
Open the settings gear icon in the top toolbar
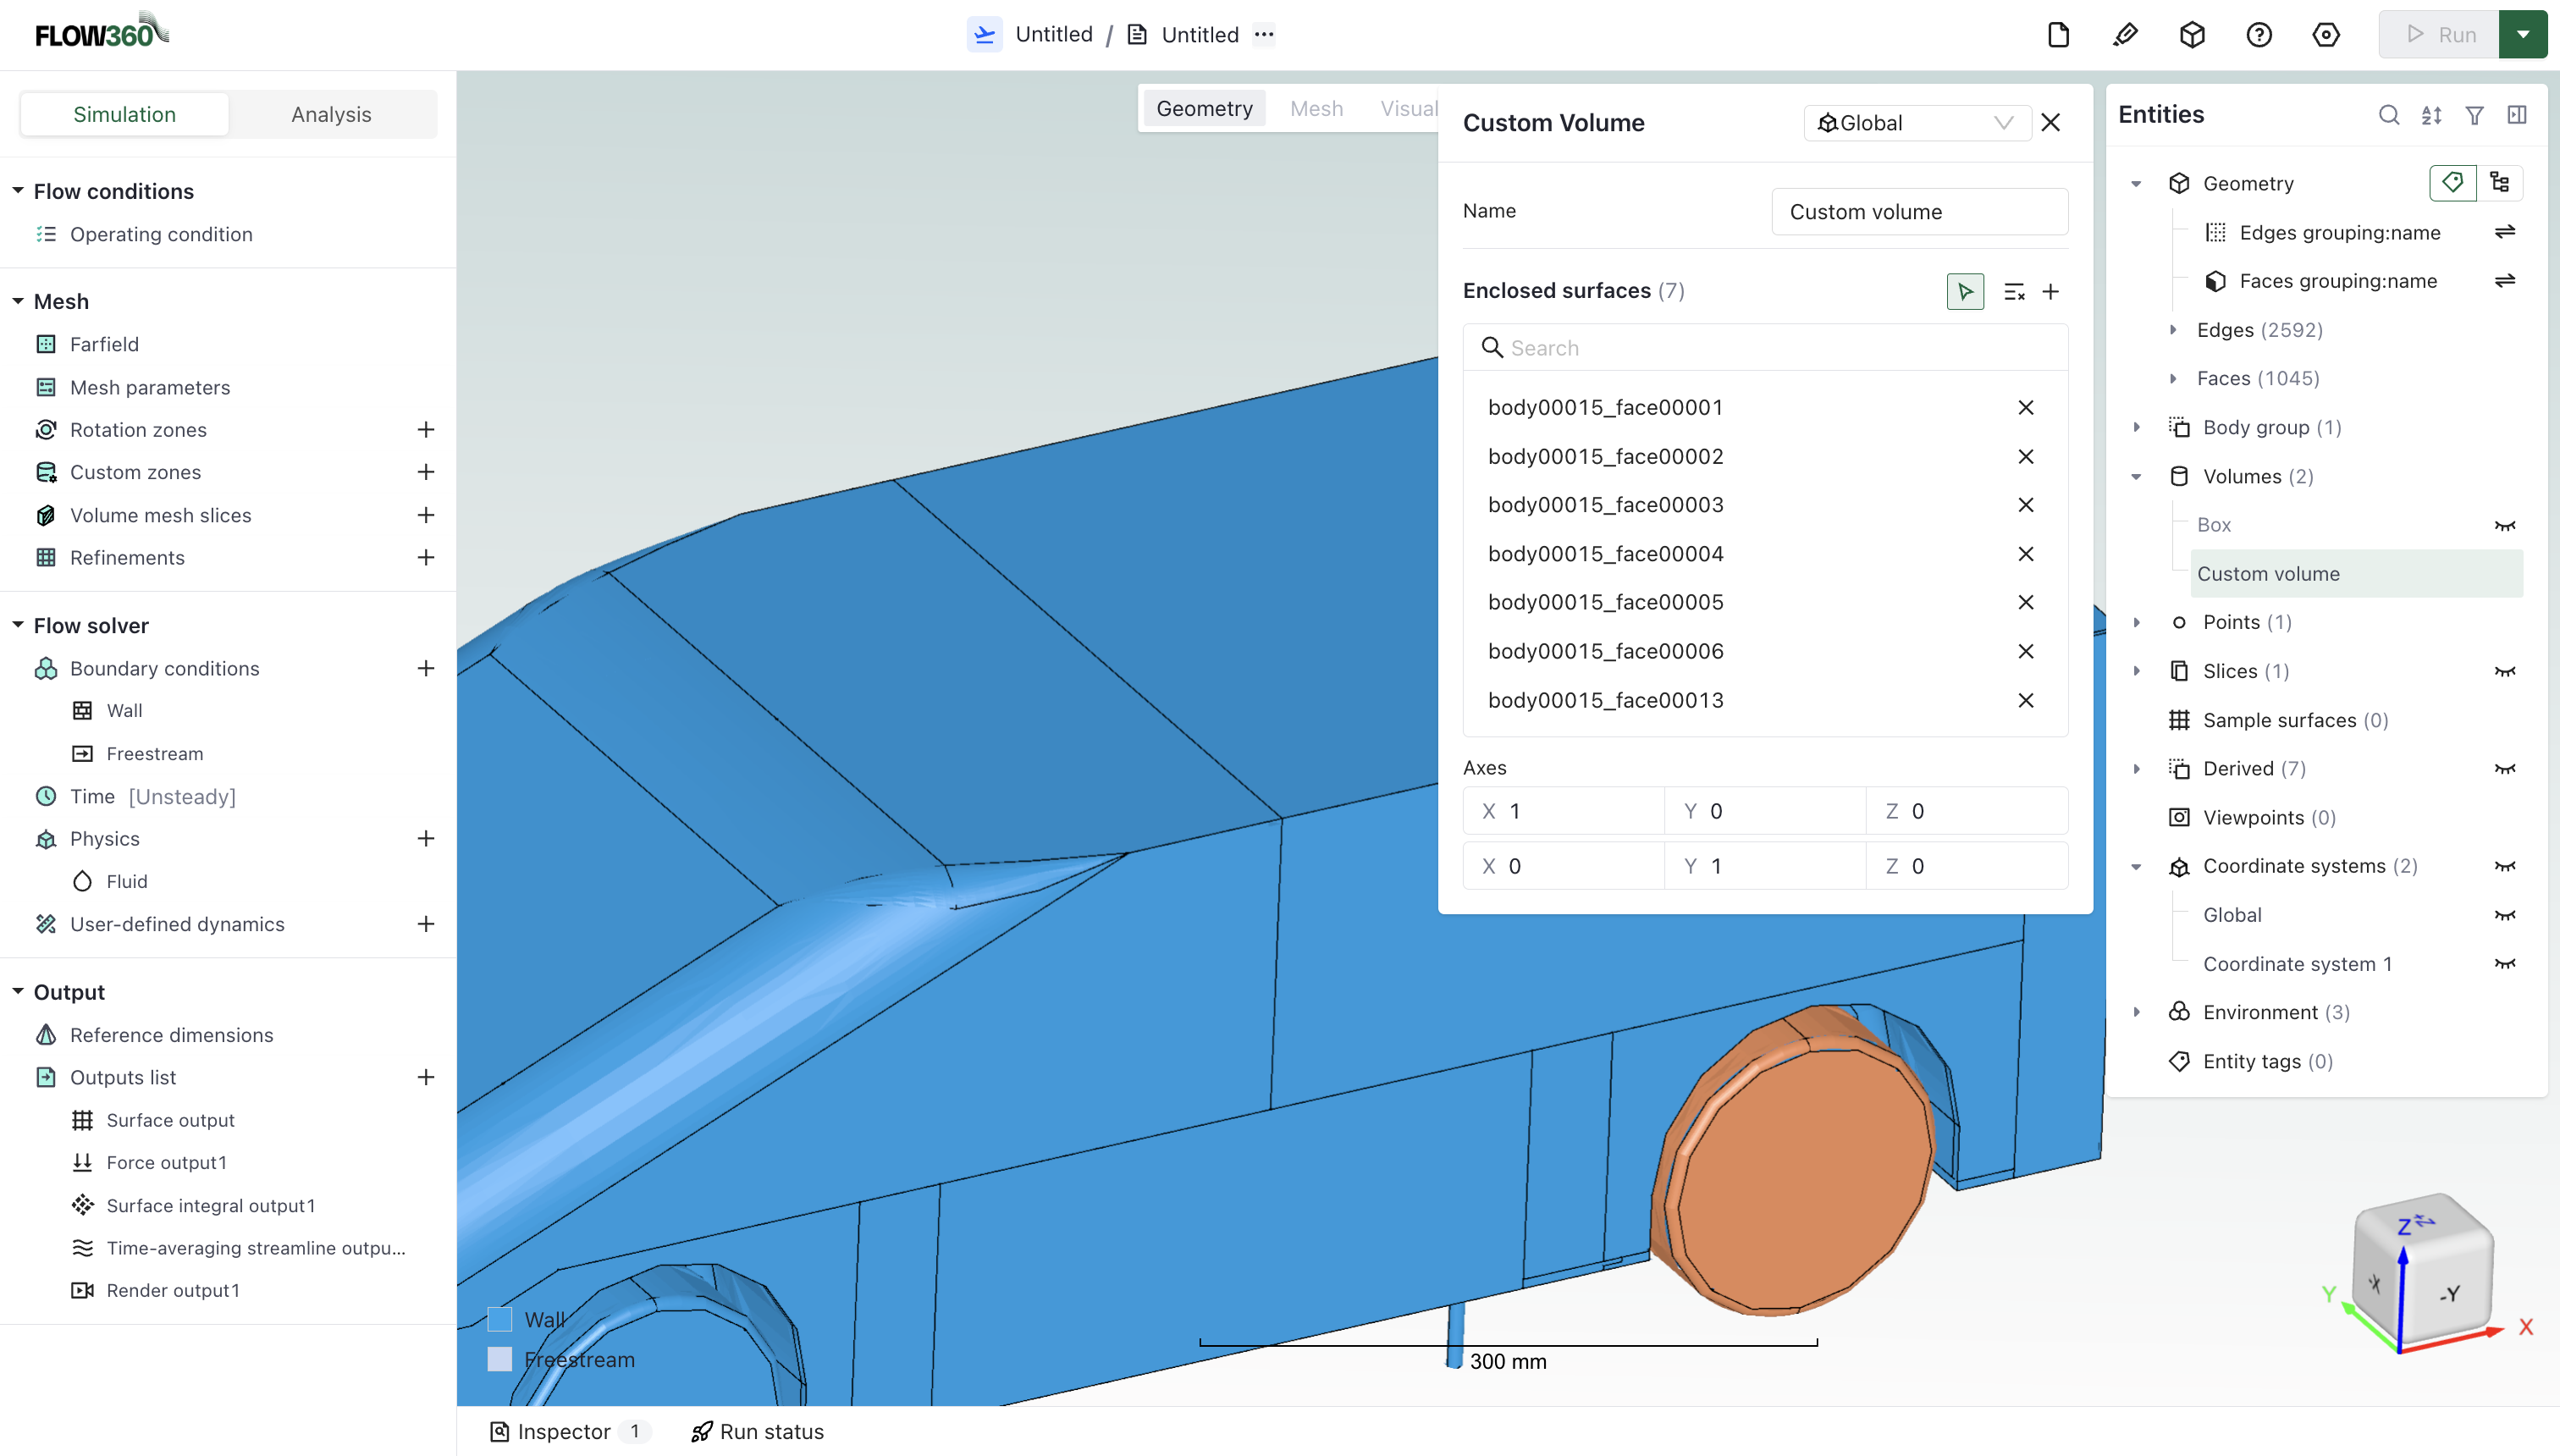coord(2325,34)
